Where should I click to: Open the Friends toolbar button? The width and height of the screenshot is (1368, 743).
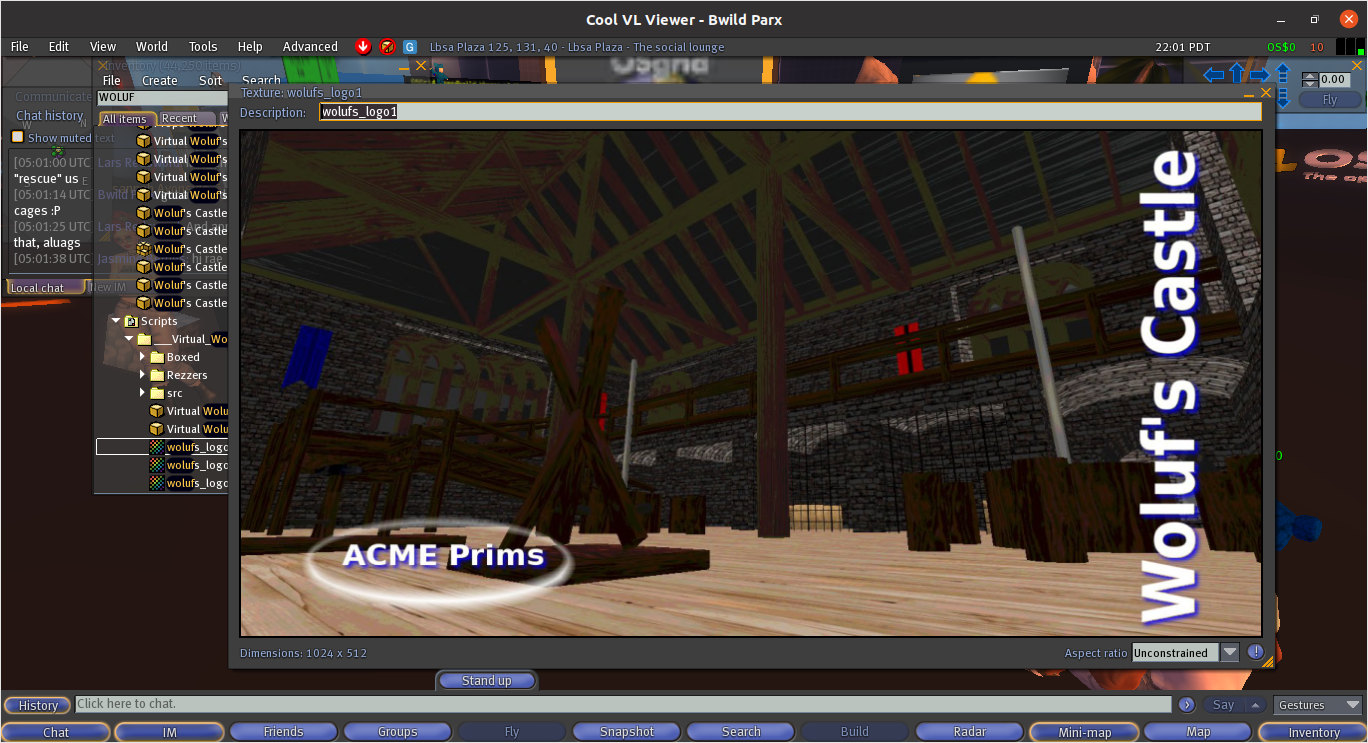pos(283,732)
